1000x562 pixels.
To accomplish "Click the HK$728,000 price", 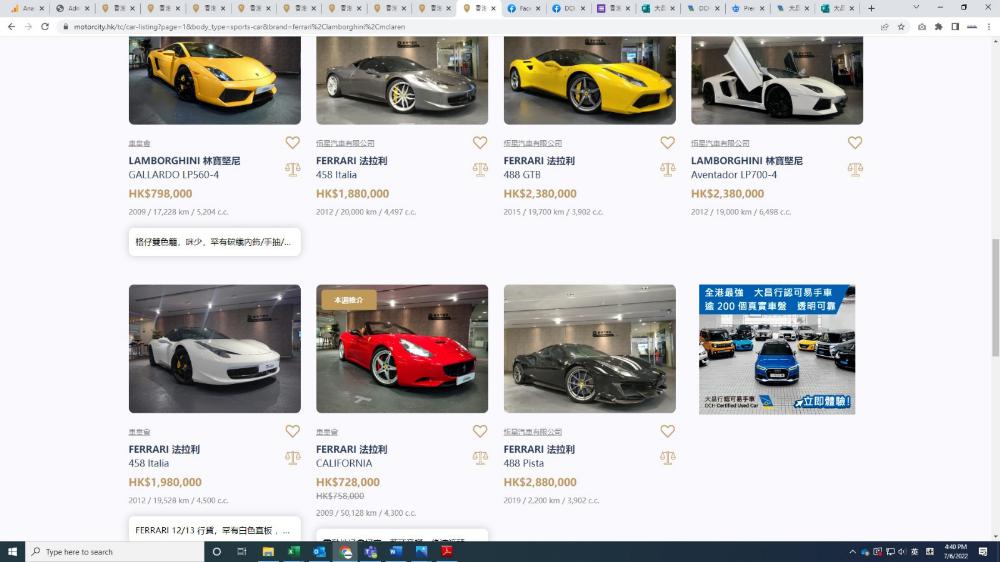I will click(348, 482).
